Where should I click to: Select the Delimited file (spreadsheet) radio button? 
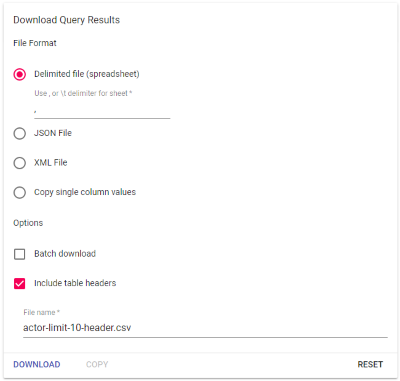pos(19,74)
